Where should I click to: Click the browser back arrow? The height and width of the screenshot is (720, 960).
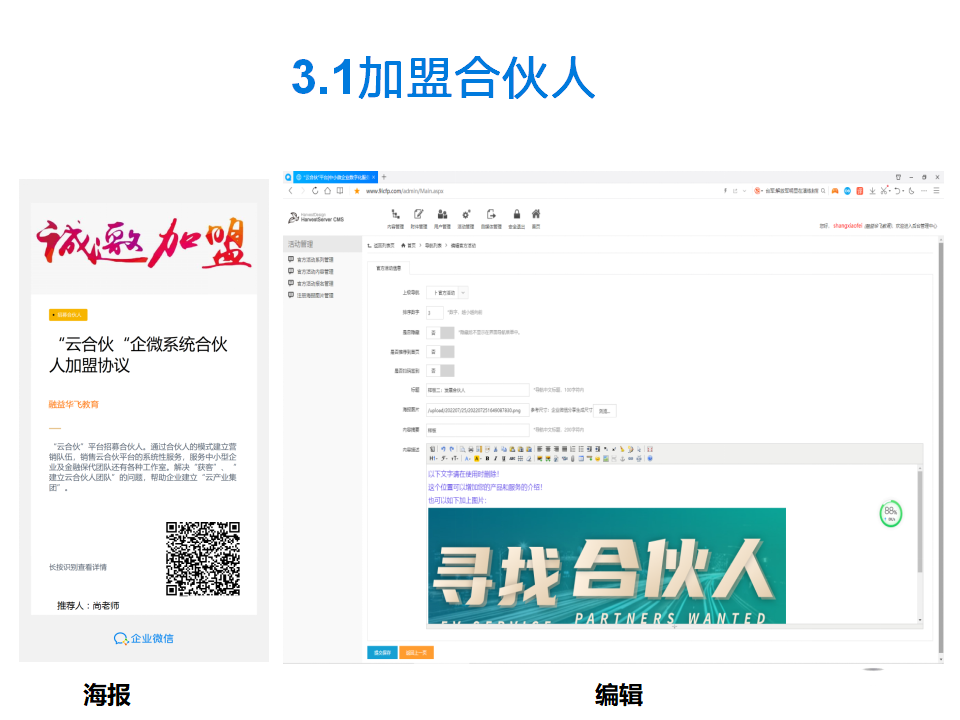[291, 191]
